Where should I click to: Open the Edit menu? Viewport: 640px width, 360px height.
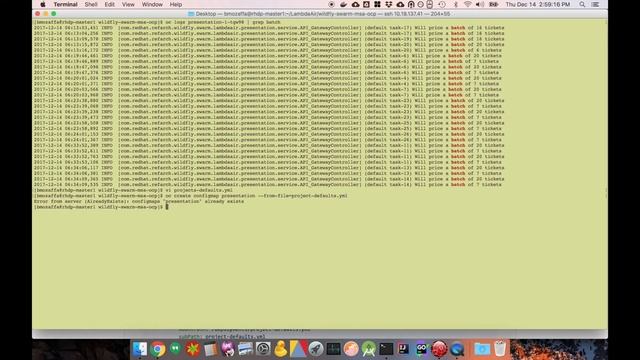coord(109,4)
